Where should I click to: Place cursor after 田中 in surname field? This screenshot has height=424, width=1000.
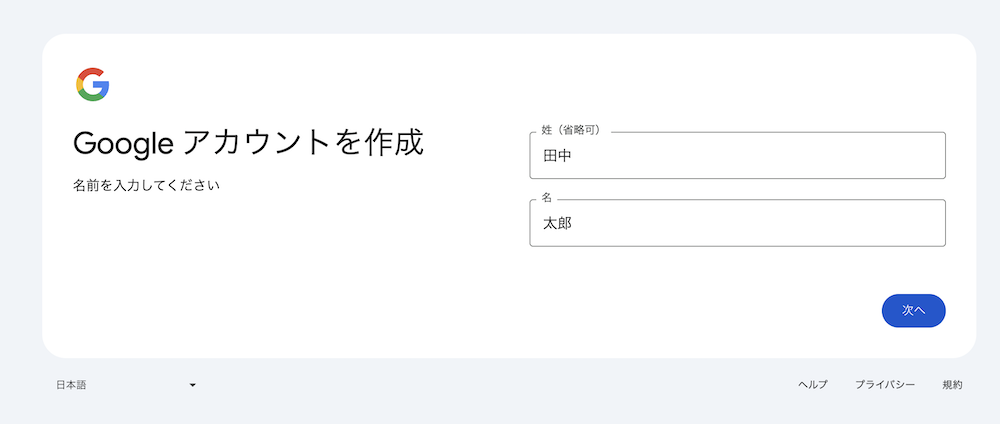coord(573,156)
